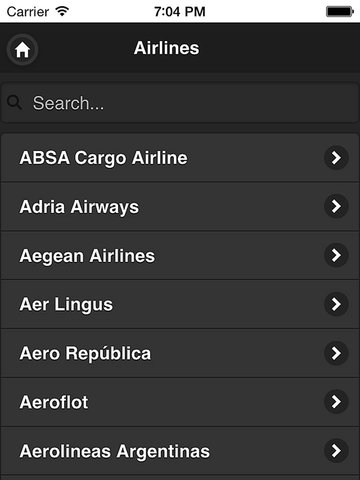Tap the Wi-Fi signal icon near Carrier
Viewport: 360px width, 480px height.
coord(62,11)
